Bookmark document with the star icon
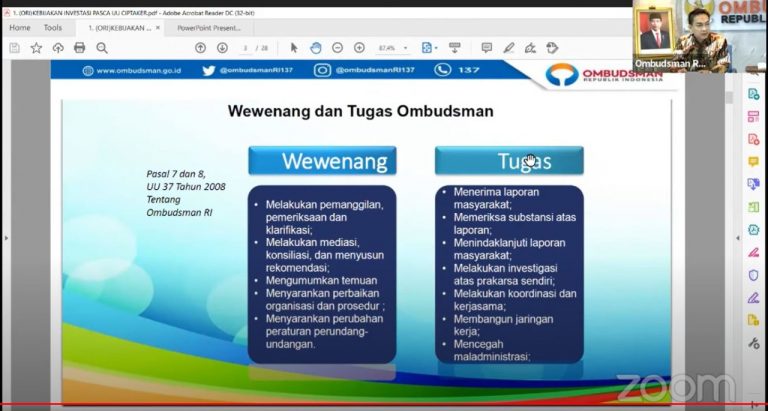The width and height of the screenshot is (768, 411). click(36, 48)
